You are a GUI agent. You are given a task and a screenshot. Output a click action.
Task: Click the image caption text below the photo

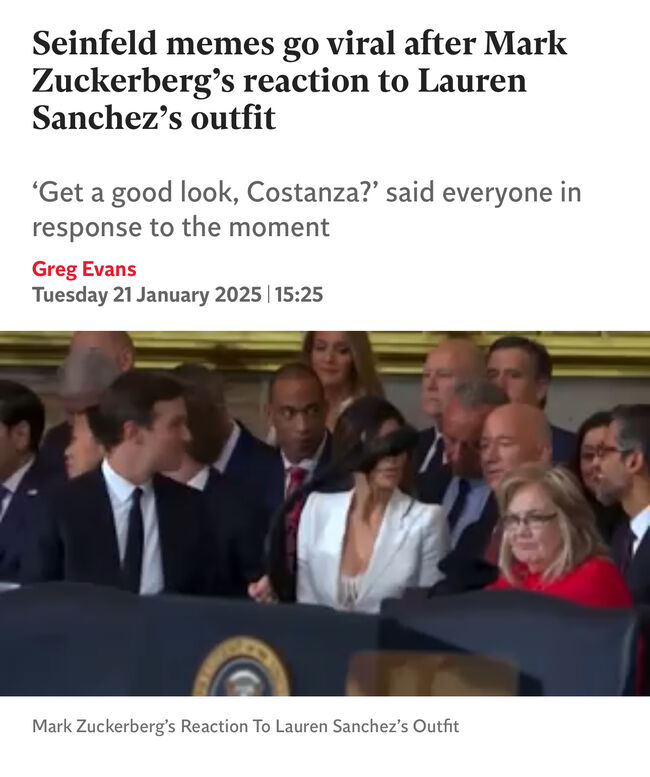click(246, 726)
